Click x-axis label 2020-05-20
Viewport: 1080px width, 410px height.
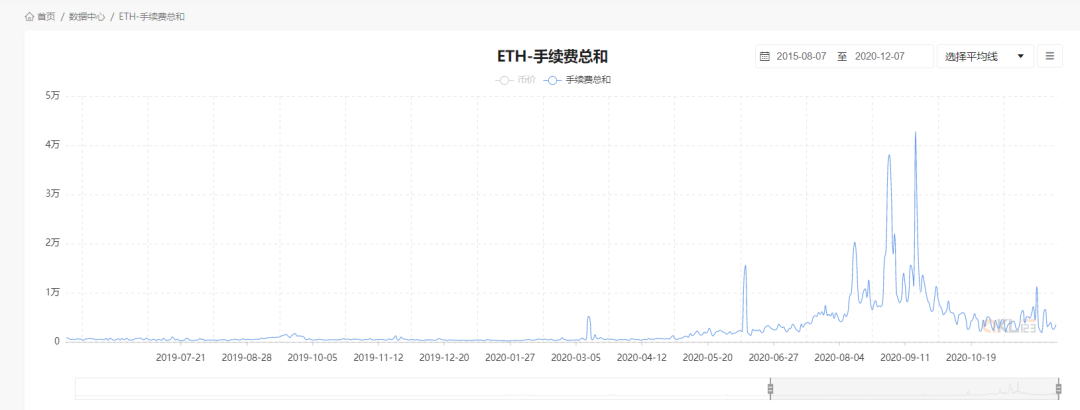click(707, 358)
